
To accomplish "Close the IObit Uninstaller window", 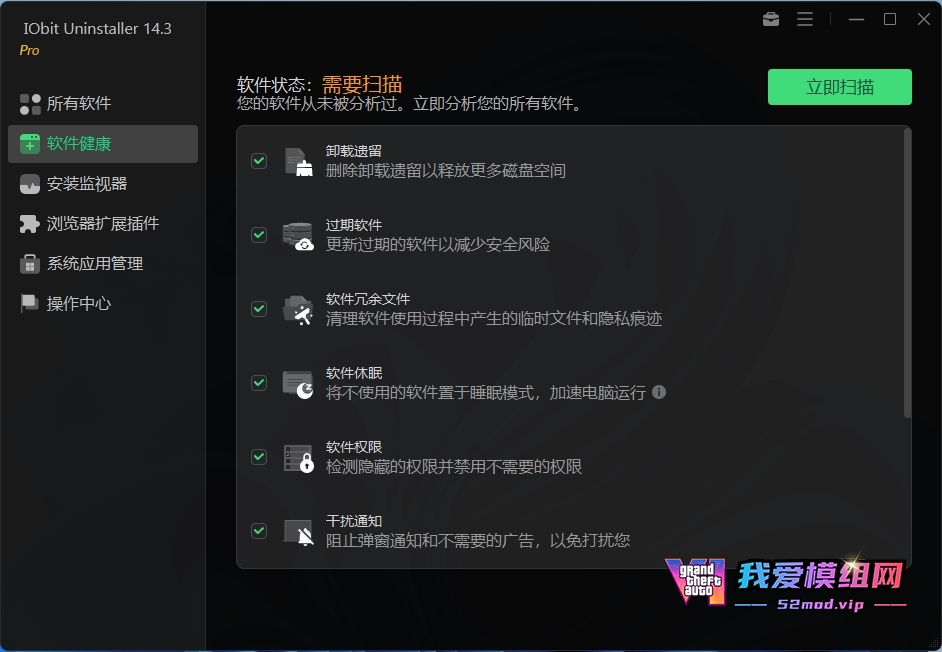I will 924,19.
